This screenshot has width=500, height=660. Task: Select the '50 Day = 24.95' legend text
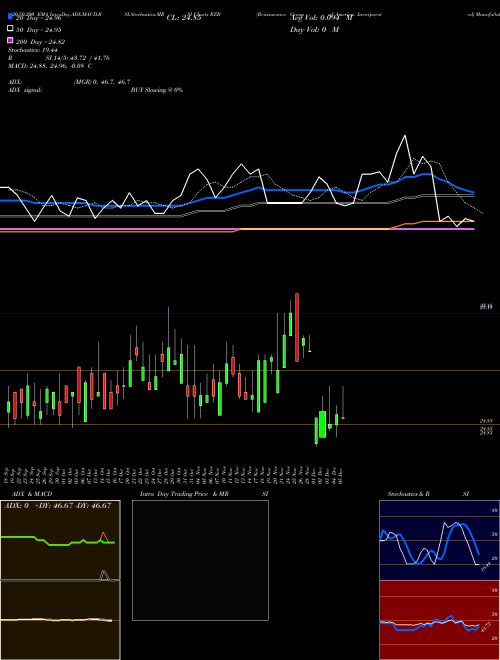coord(38,29)
